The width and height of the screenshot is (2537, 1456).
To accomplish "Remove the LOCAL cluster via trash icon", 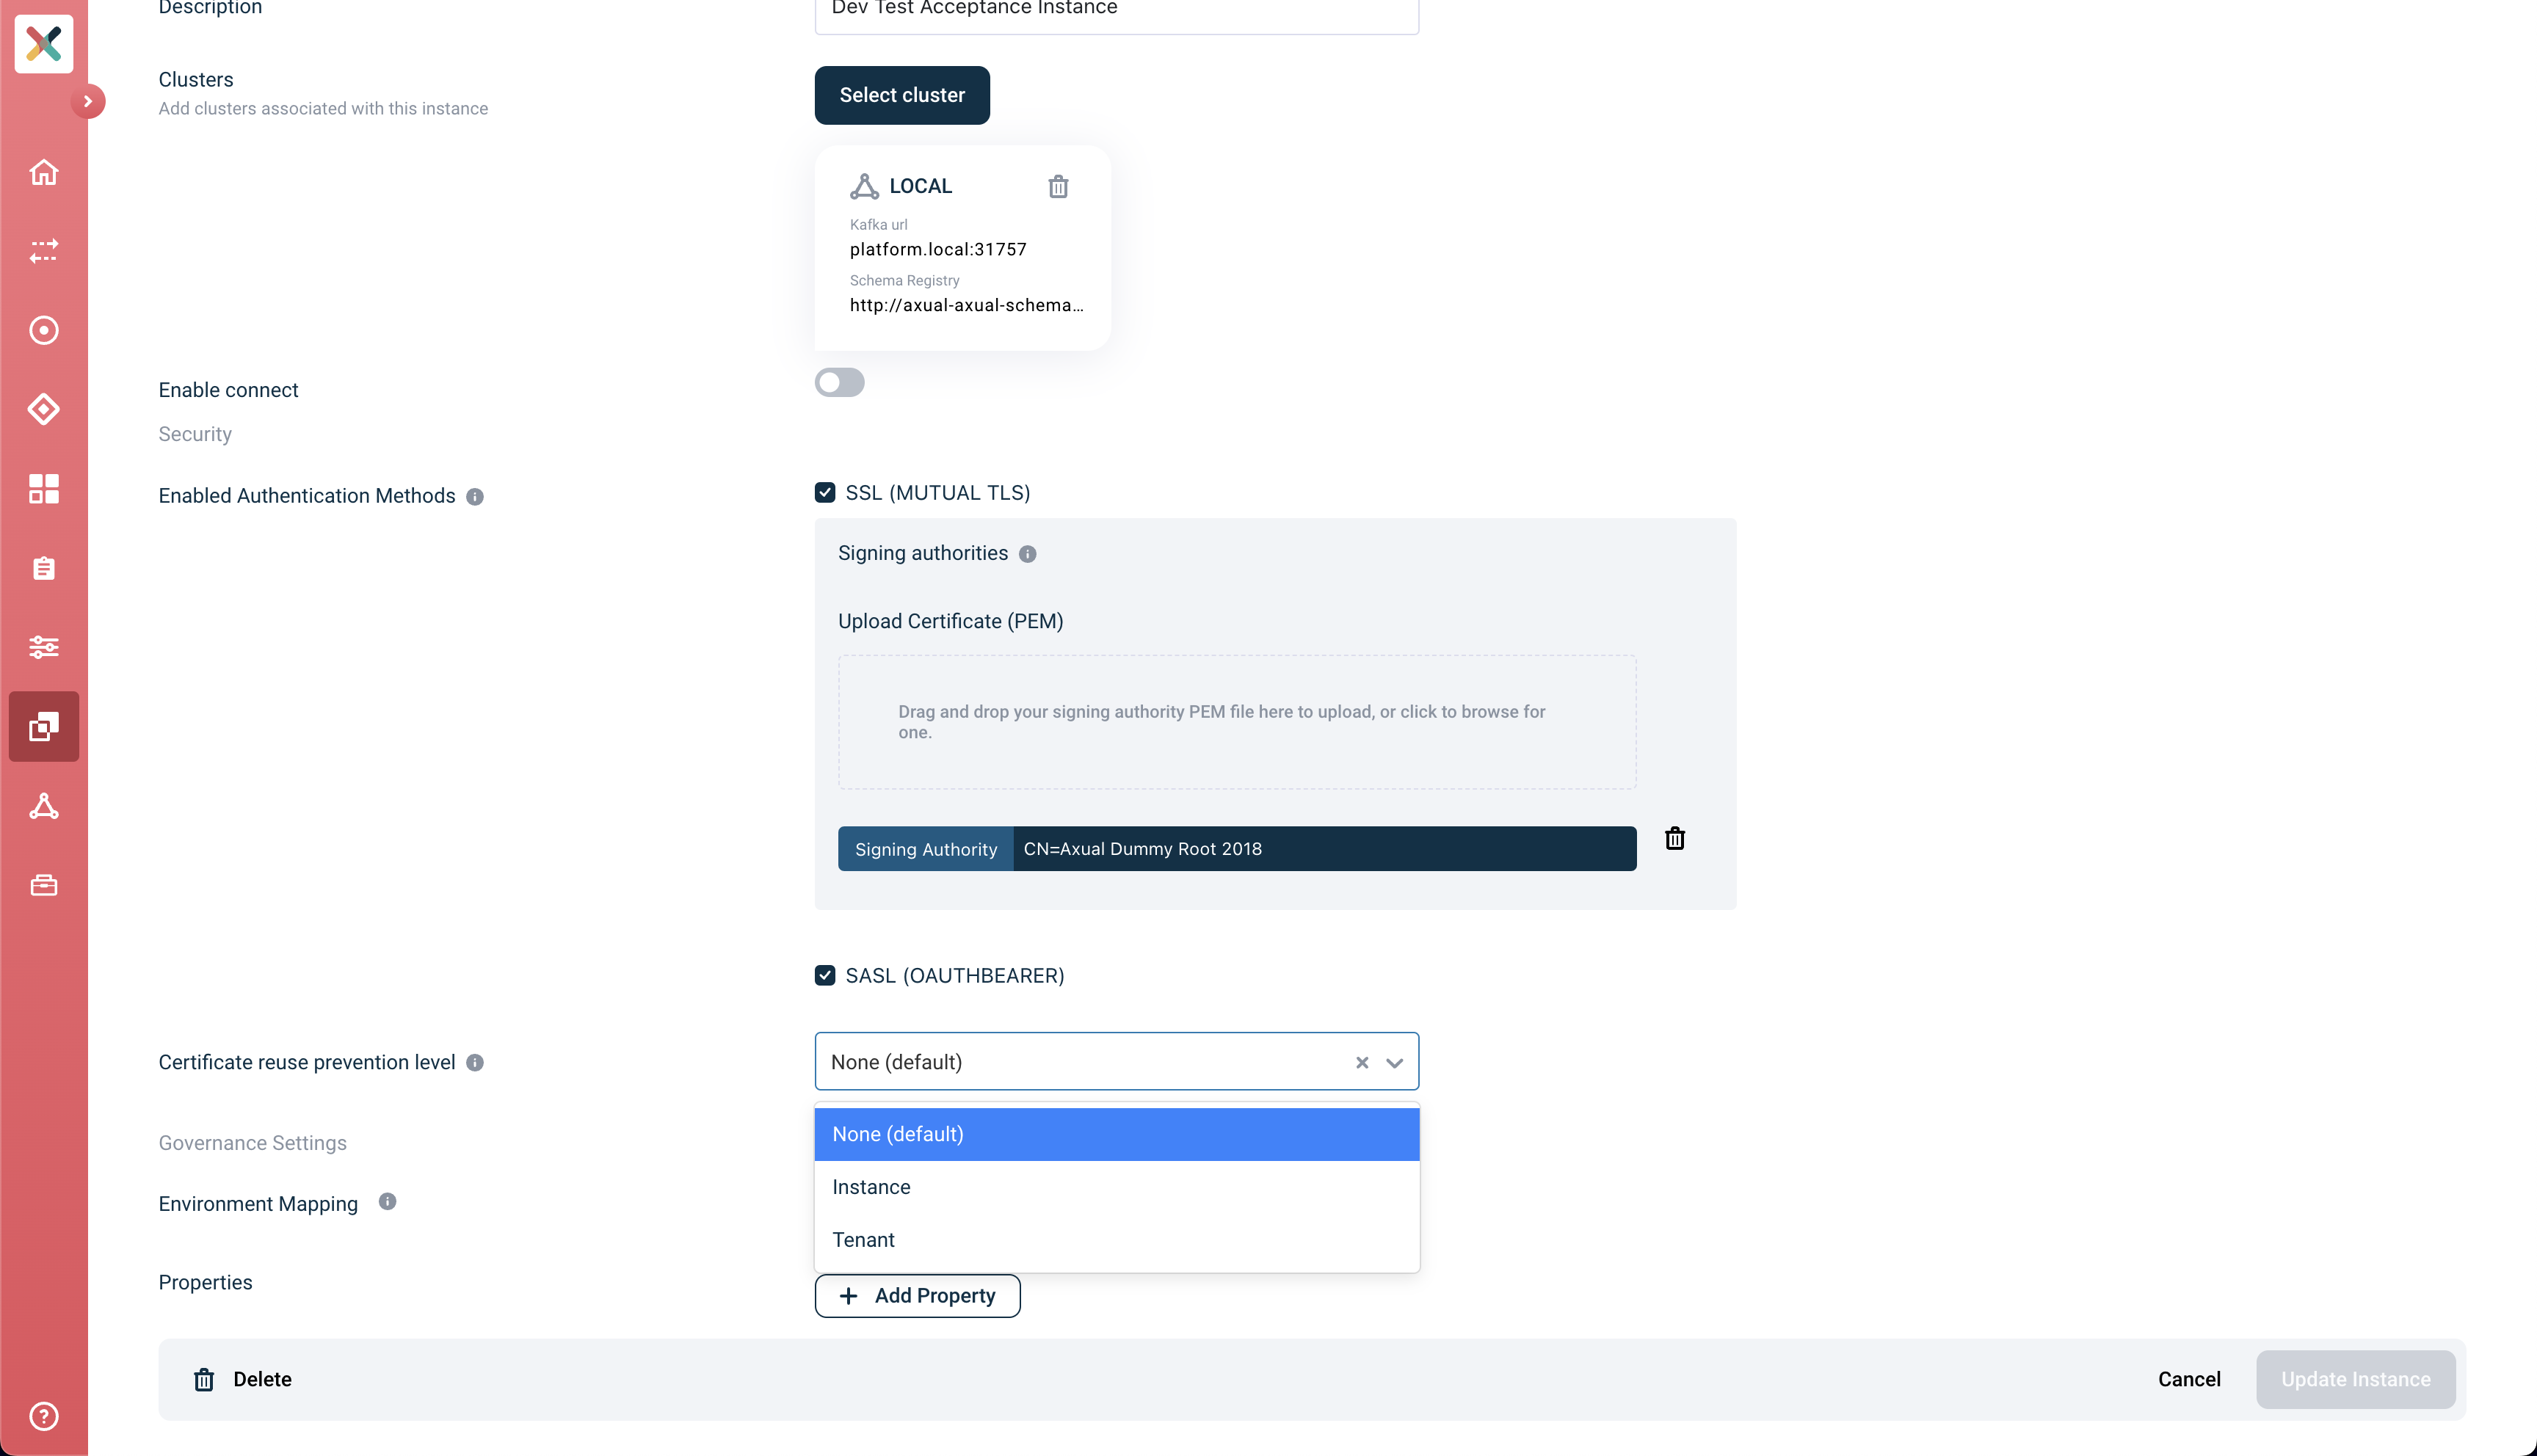I will [1058, 186].
